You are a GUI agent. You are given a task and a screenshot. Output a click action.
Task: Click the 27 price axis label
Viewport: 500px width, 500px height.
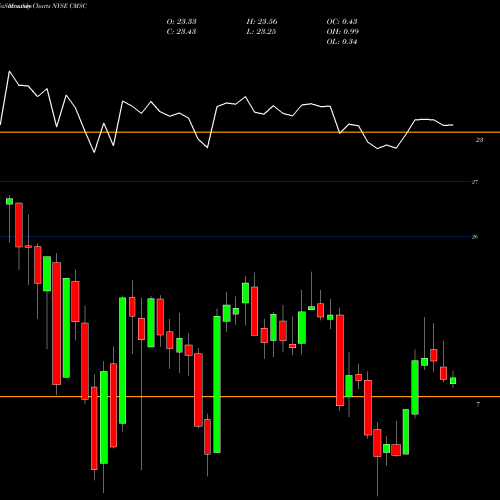click(x=475, y=182)
